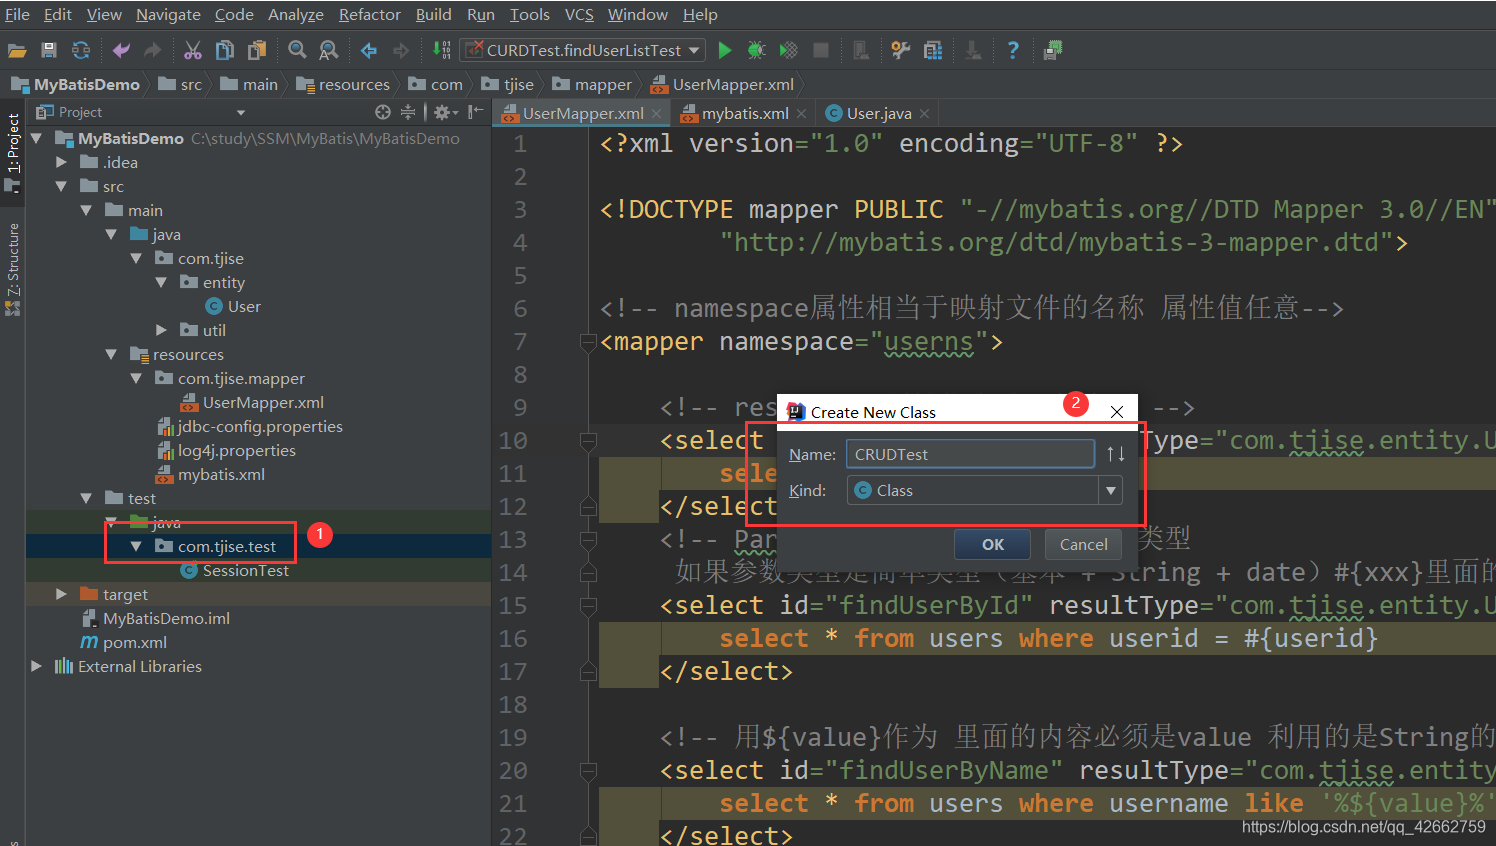Click the Name field containing CRUDTest
This screenshot has width=1496, height=846.
pos(970,454)
